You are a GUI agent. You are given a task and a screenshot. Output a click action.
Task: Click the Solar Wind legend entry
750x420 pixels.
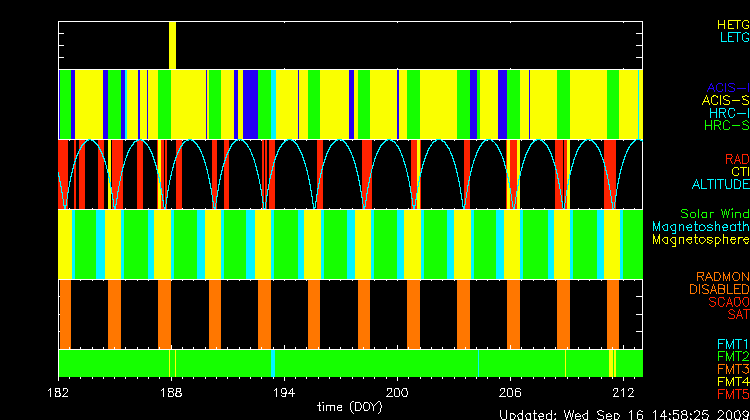(714, 214)
